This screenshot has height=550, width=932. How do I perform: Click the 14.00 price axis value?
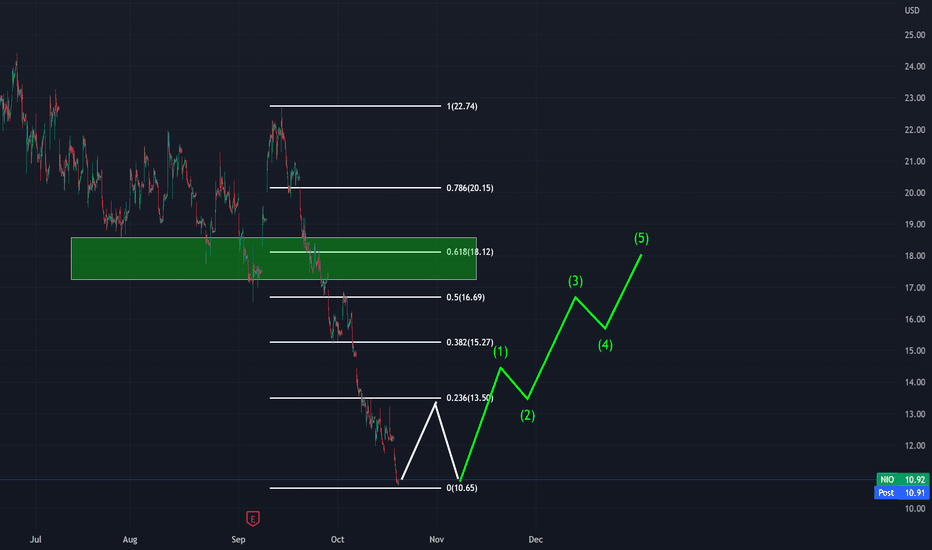pyautogui.click(x=915, y=382)
